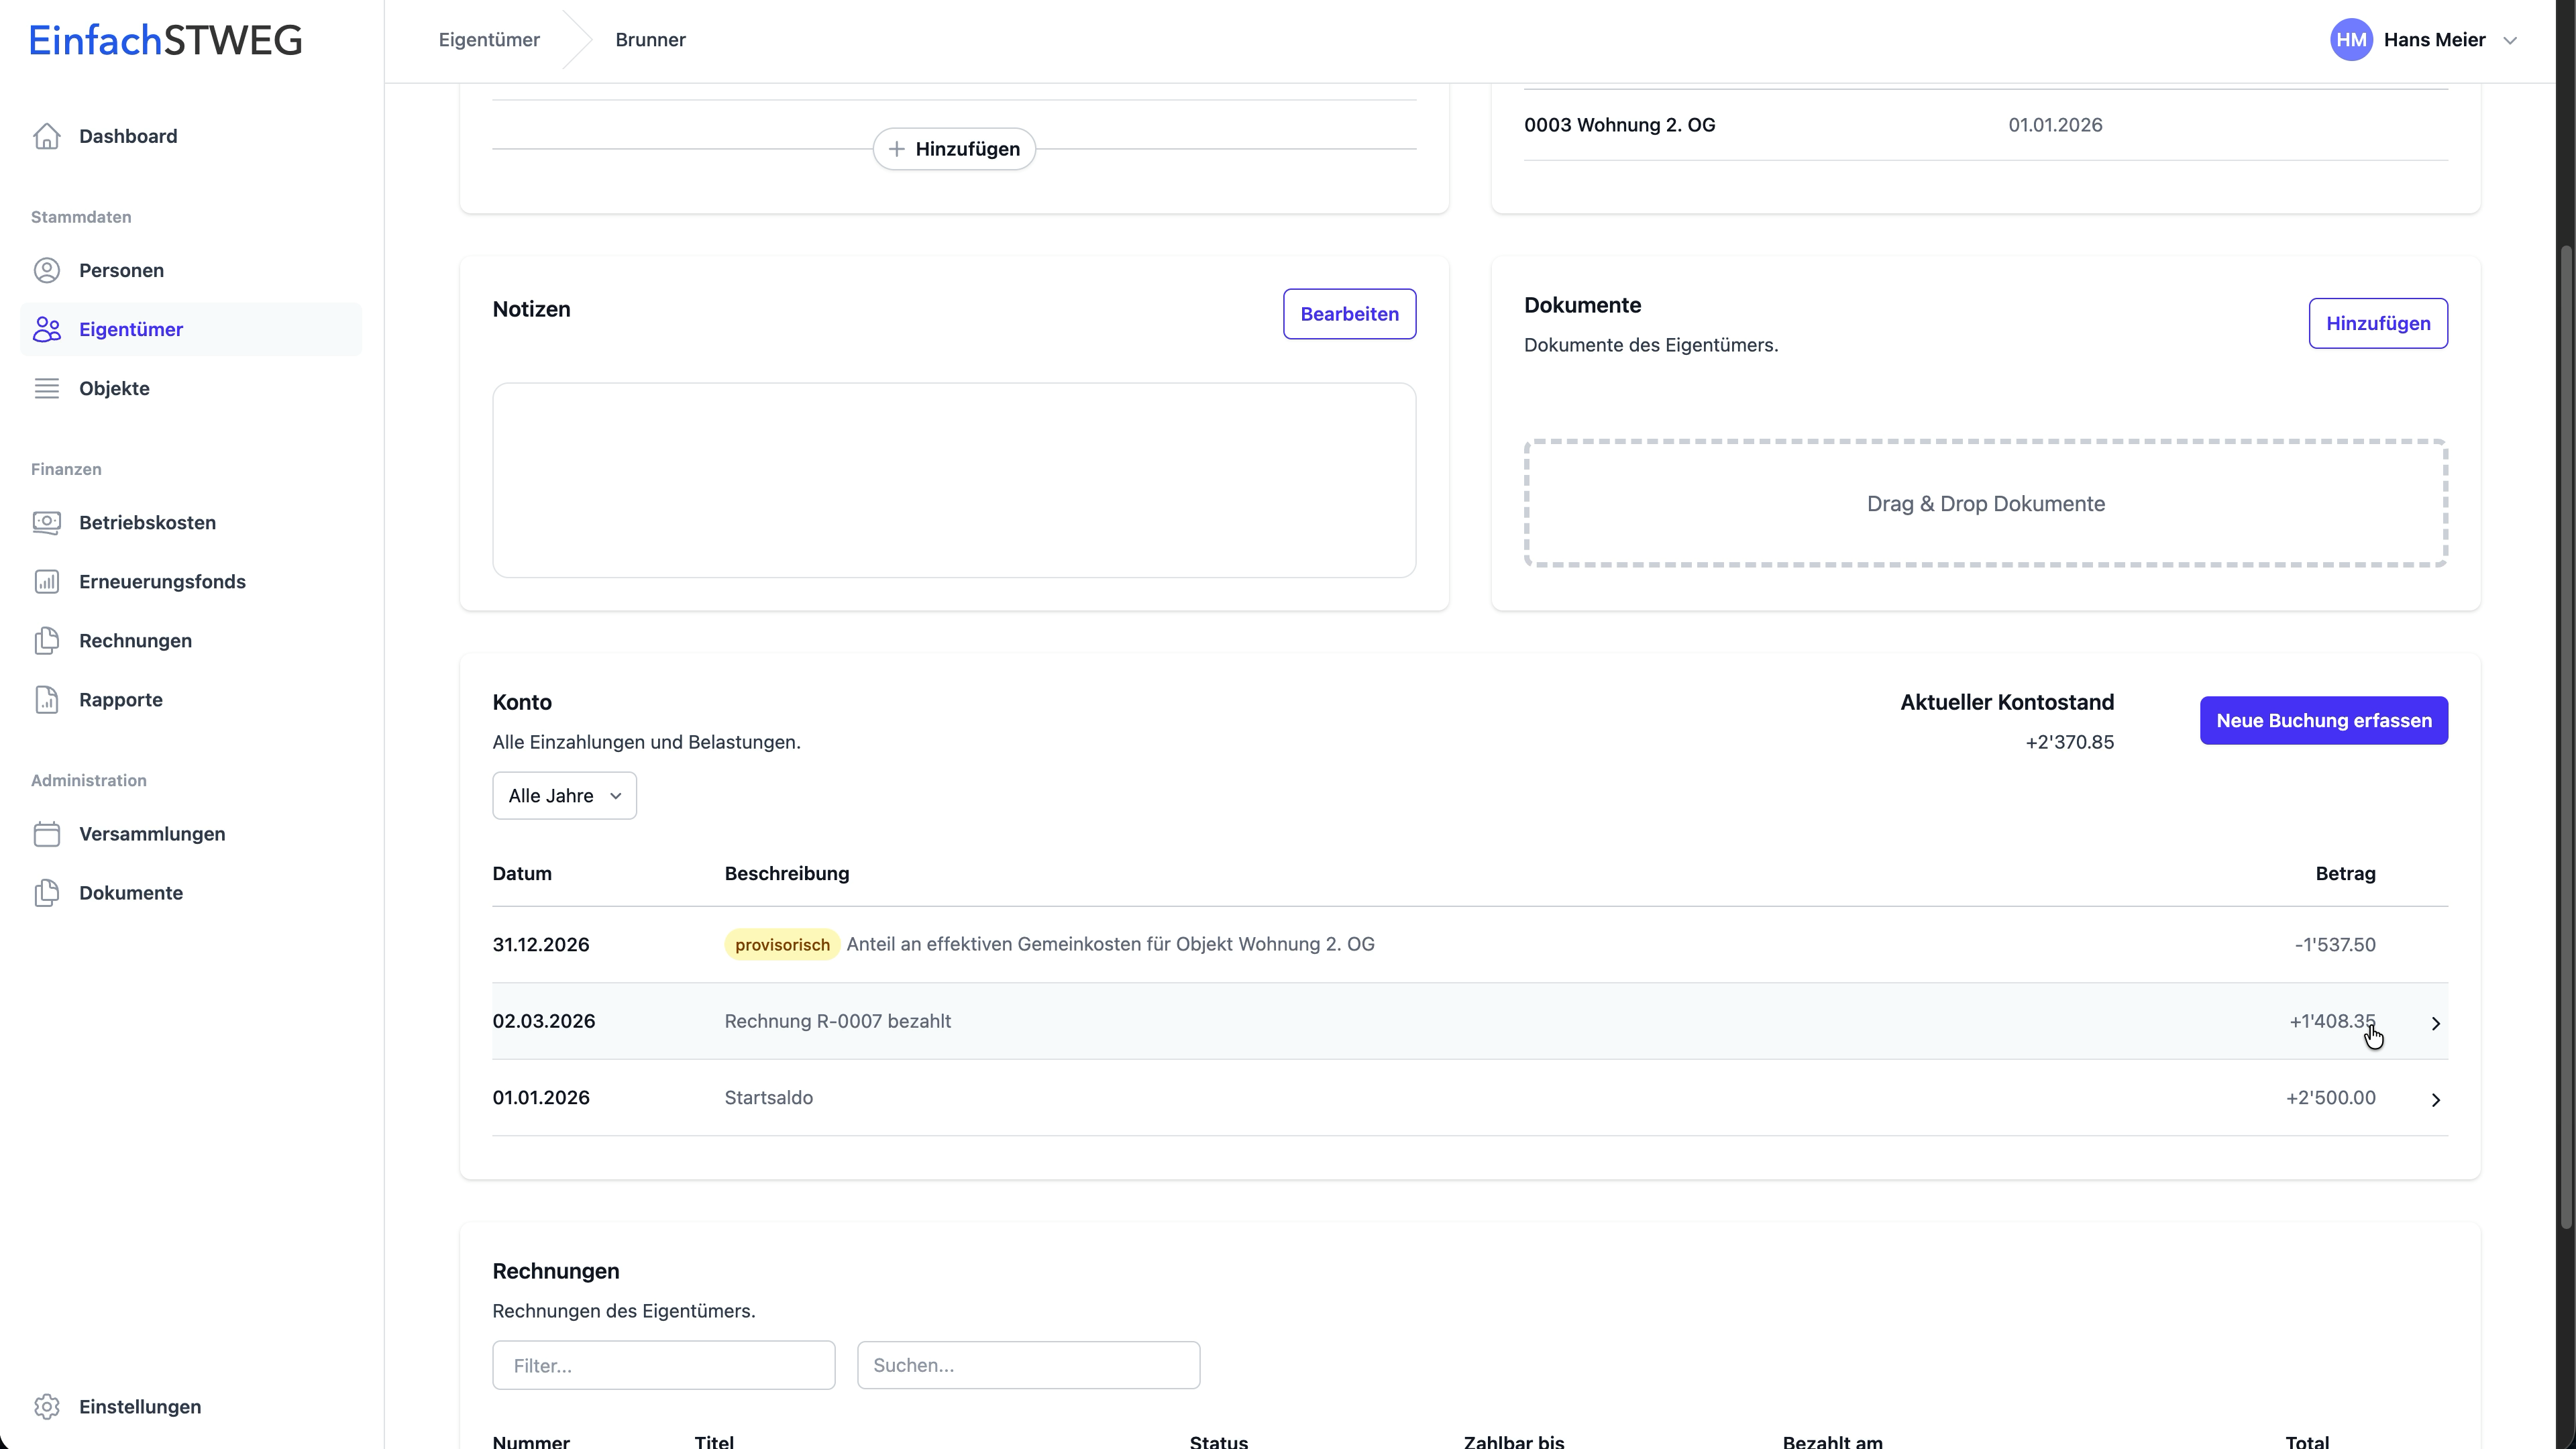Select Dokumente in the sidebar menu
The image size is (2576, 1449).
click(131, 892)
